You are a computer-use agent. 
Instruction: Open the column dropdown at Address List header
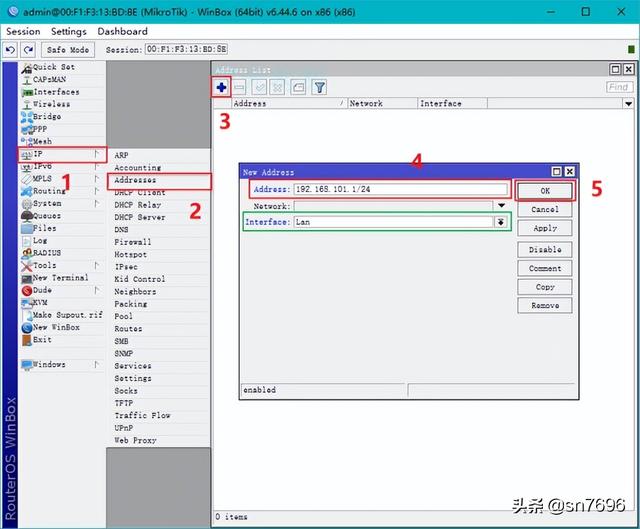(x=628, y=104)
